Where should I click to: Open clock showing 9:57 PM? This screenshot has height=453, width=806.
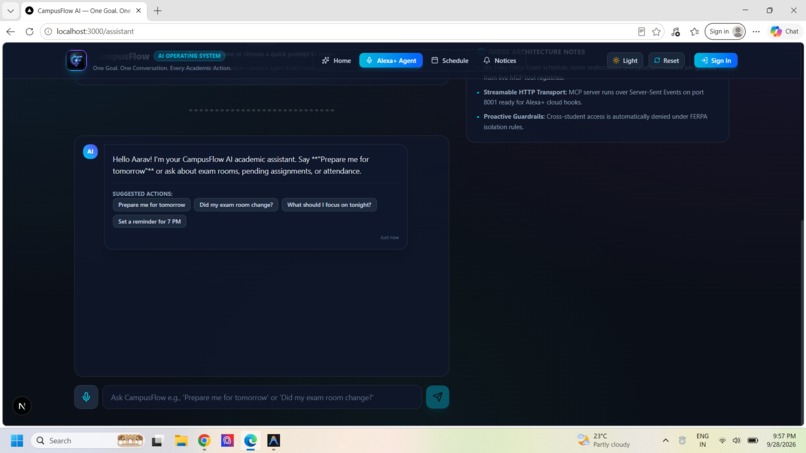(x=781, y=440)
